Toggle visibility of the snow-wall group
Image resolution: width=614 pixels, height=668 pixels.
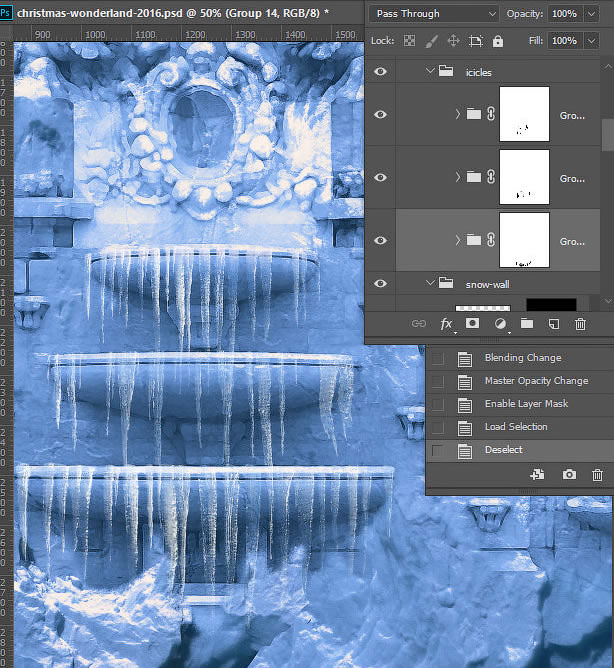point(380,284)
